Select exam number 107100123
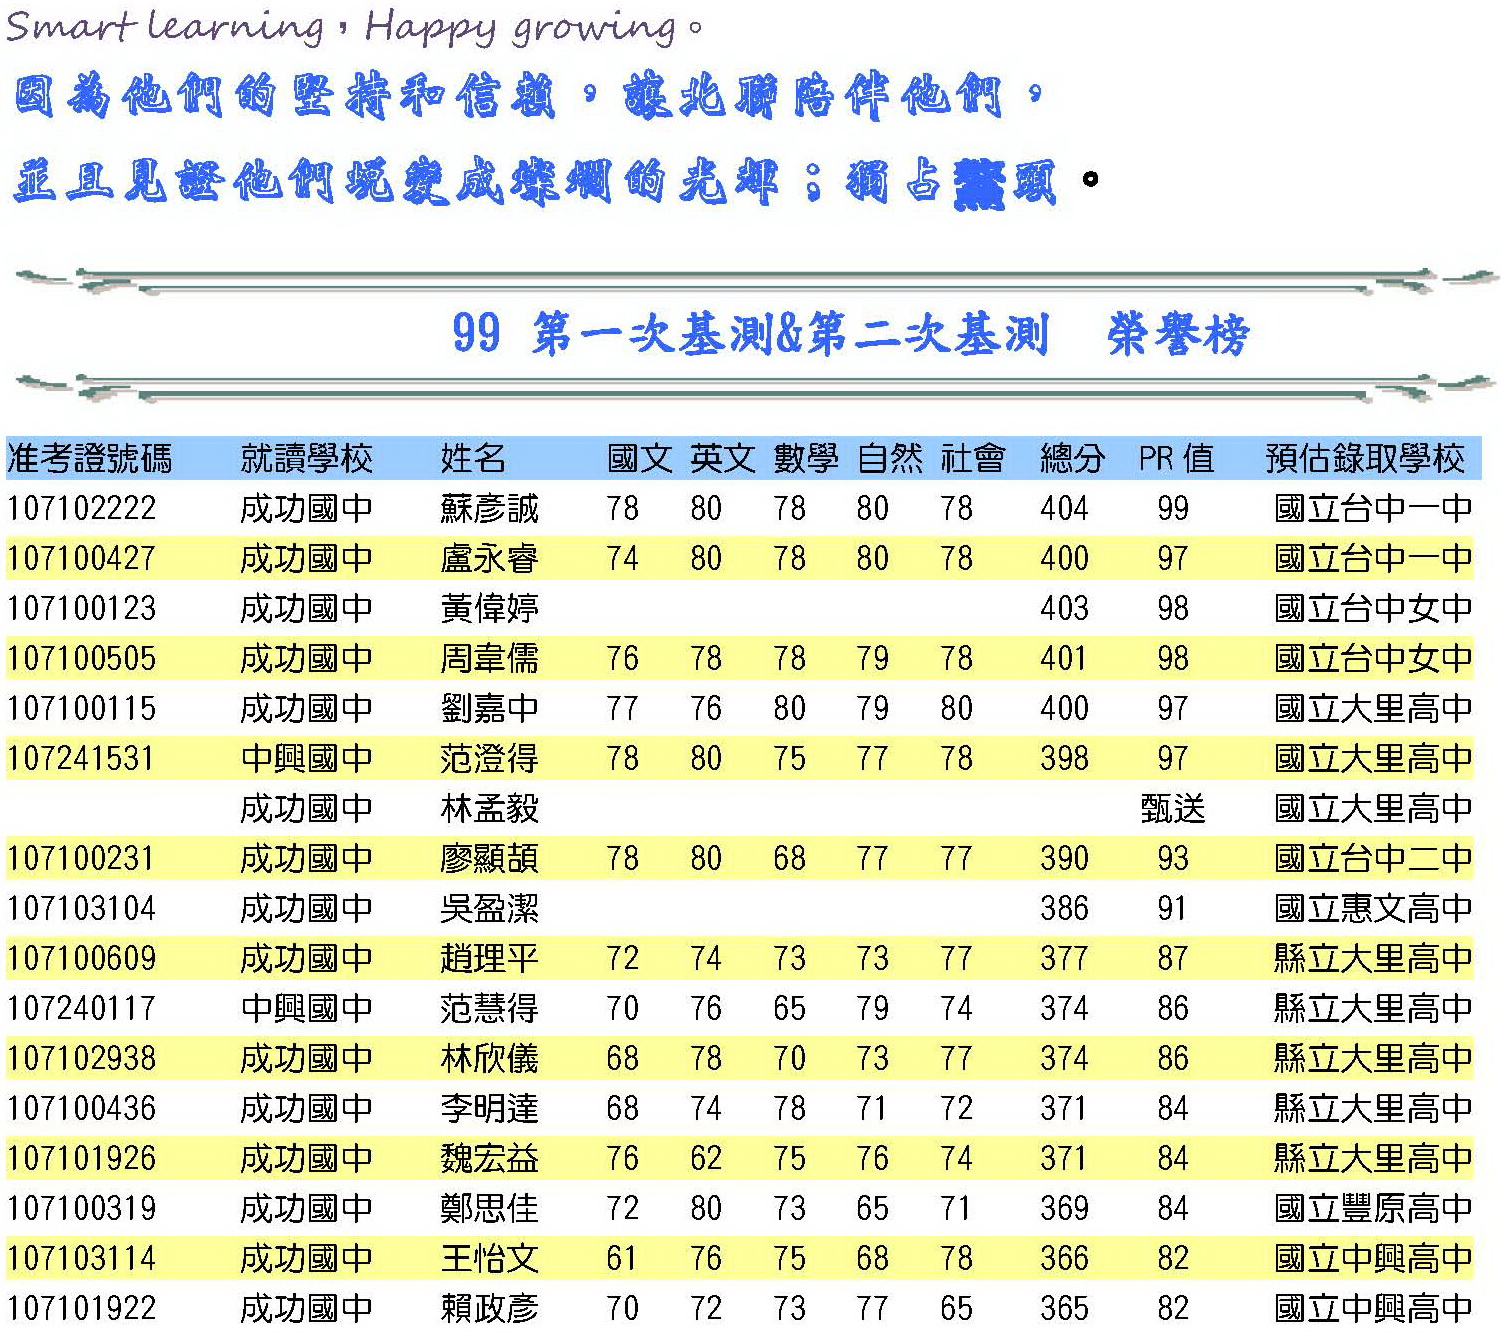1501x1342 pixels. point(81,609)
